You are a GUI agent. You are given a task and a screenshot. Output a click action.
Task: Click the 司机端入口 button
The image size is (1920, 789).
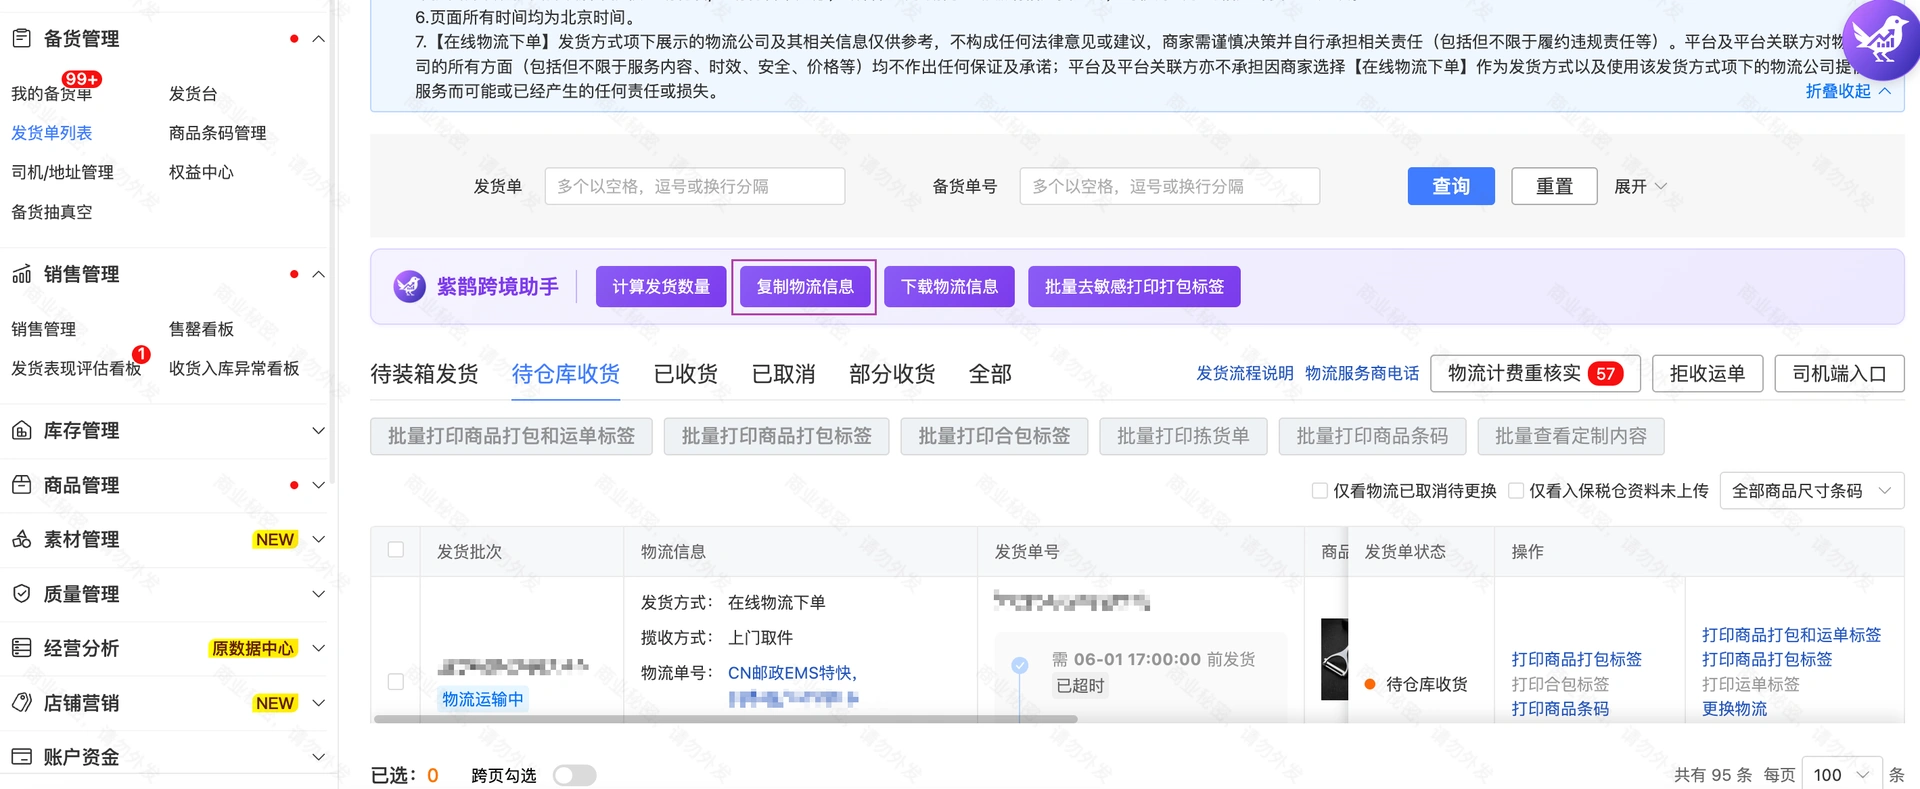[x=1839, y=374]
